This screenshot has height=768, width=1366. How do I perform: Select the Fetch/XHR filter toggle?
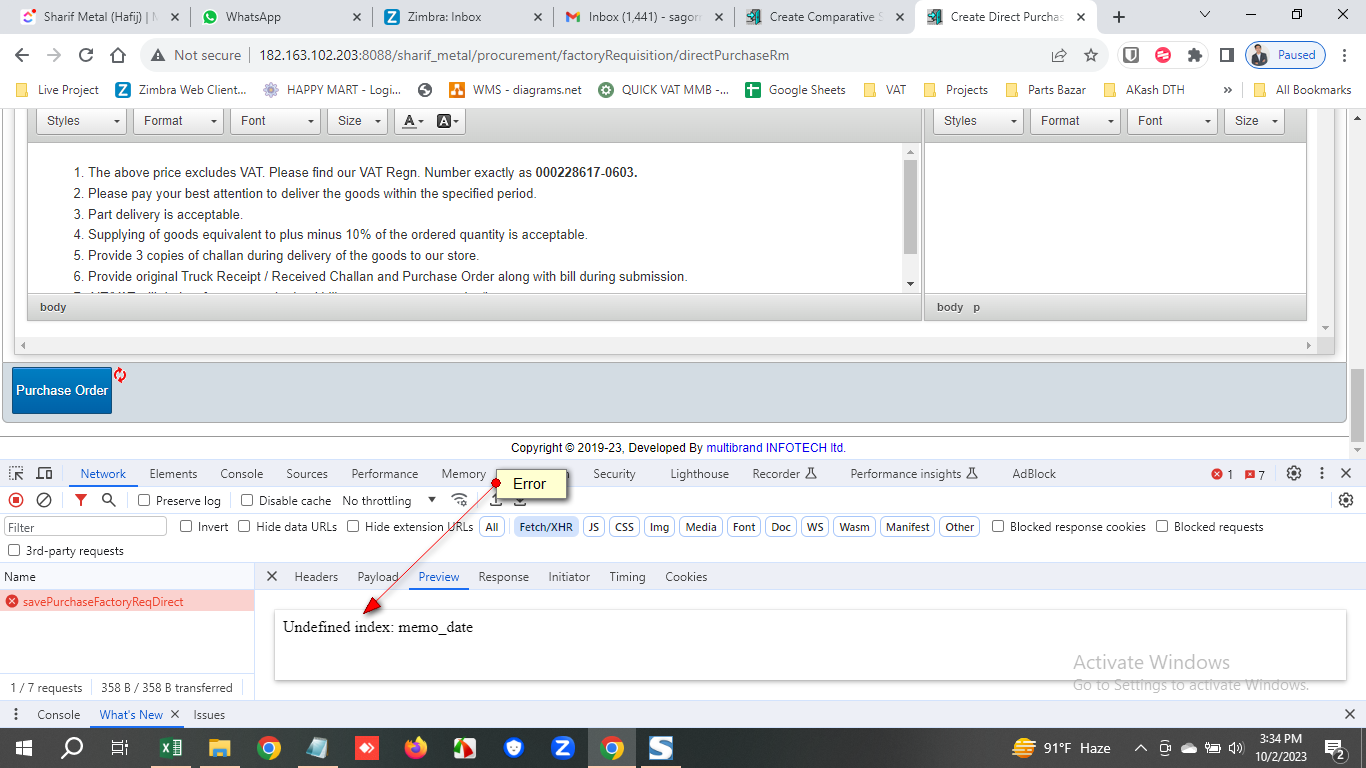click(546, 527)
